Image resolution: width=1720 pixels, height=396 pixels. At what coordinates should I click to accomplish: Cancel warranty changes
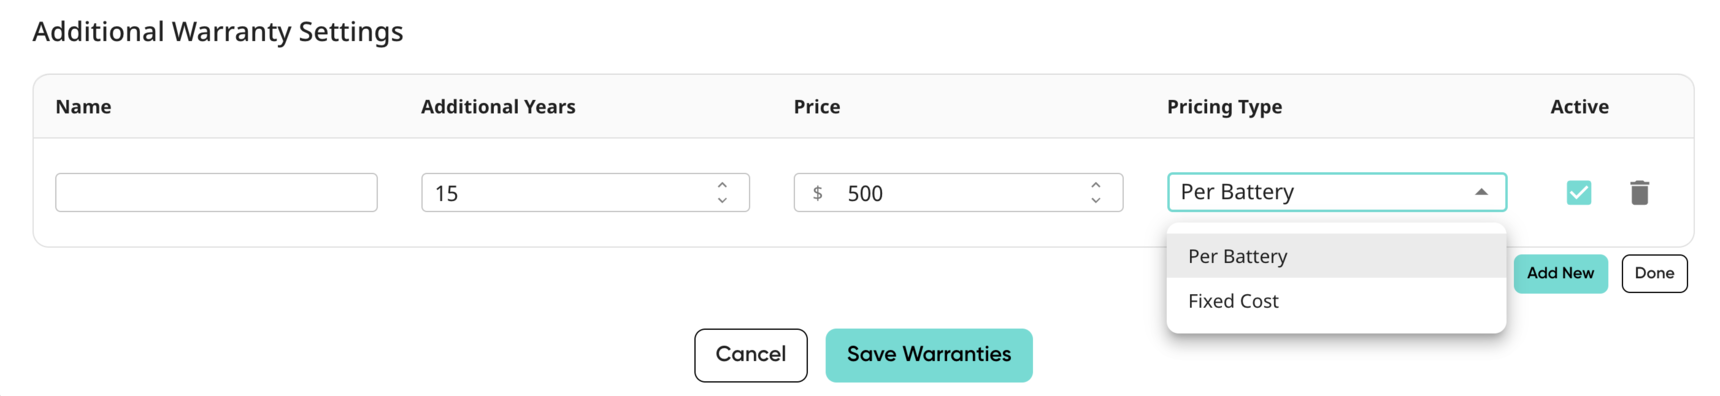click(751, 355)
